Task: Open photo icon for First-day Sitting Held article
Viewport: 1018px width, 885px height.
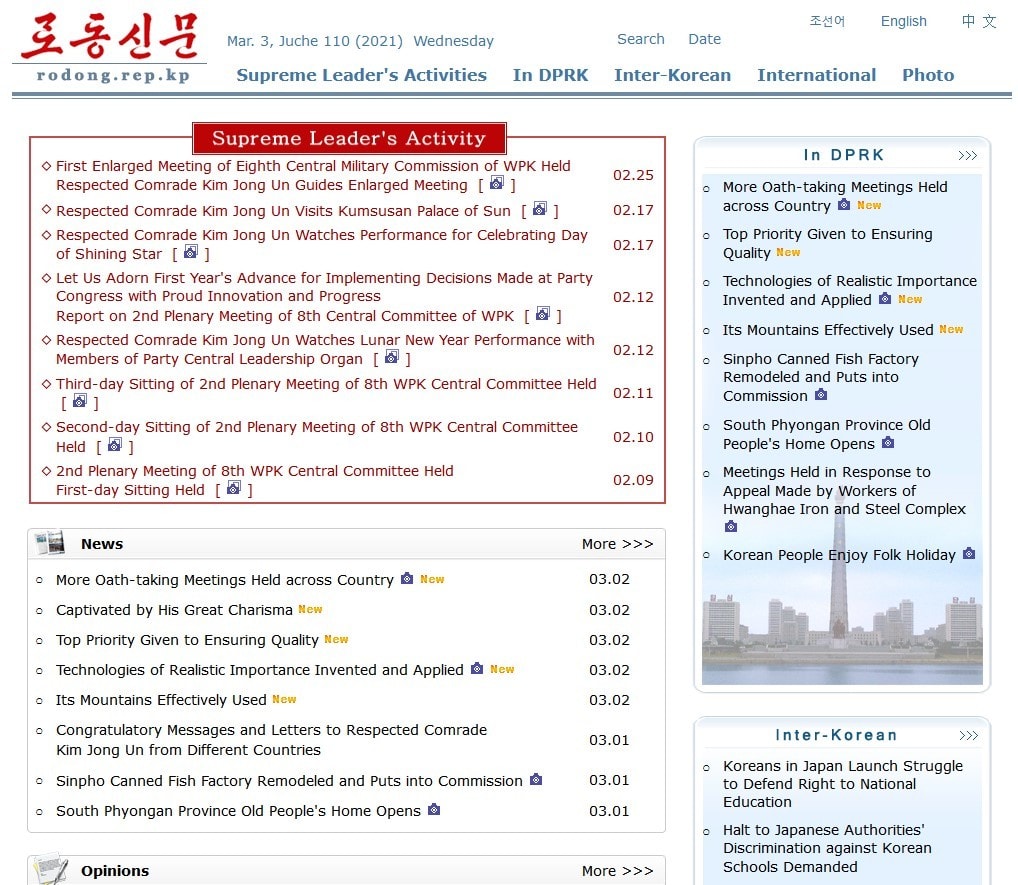Action: coord(234,488)
